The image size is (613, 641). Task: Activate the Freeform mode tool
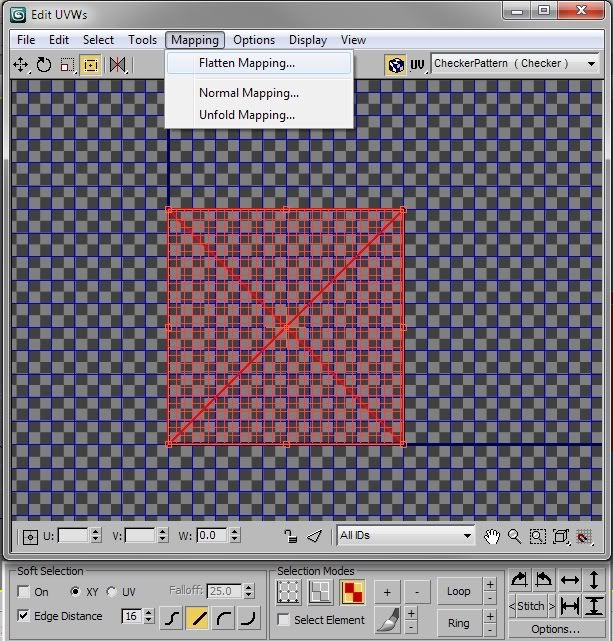91,64
